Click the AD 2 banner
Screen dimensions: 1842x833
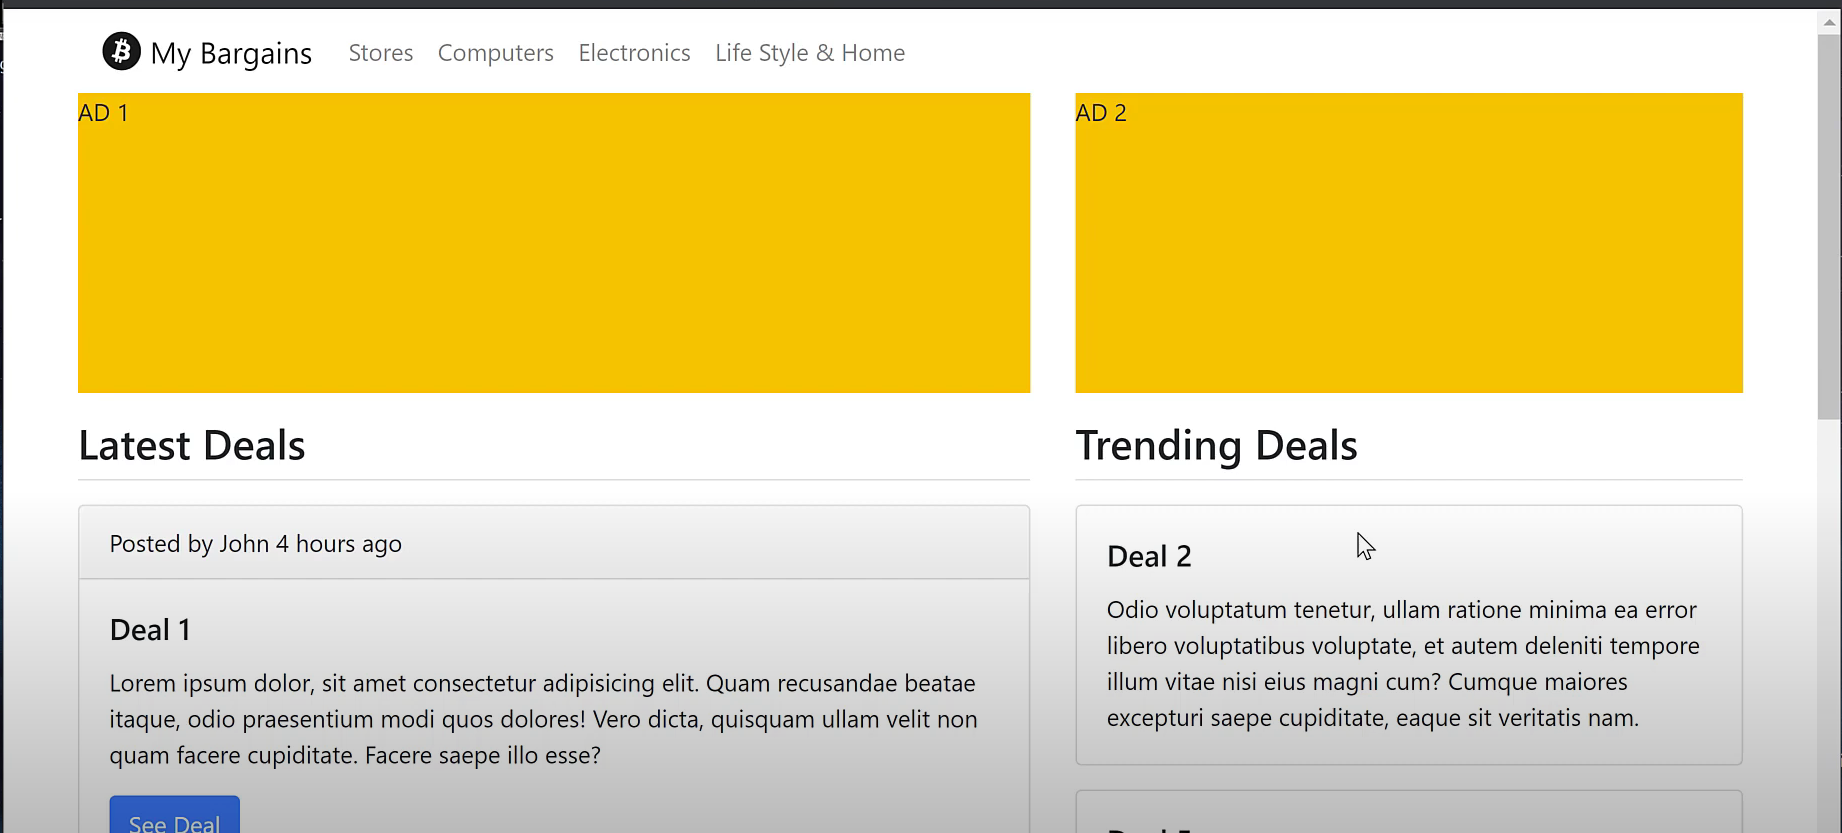pos(1408,242)
